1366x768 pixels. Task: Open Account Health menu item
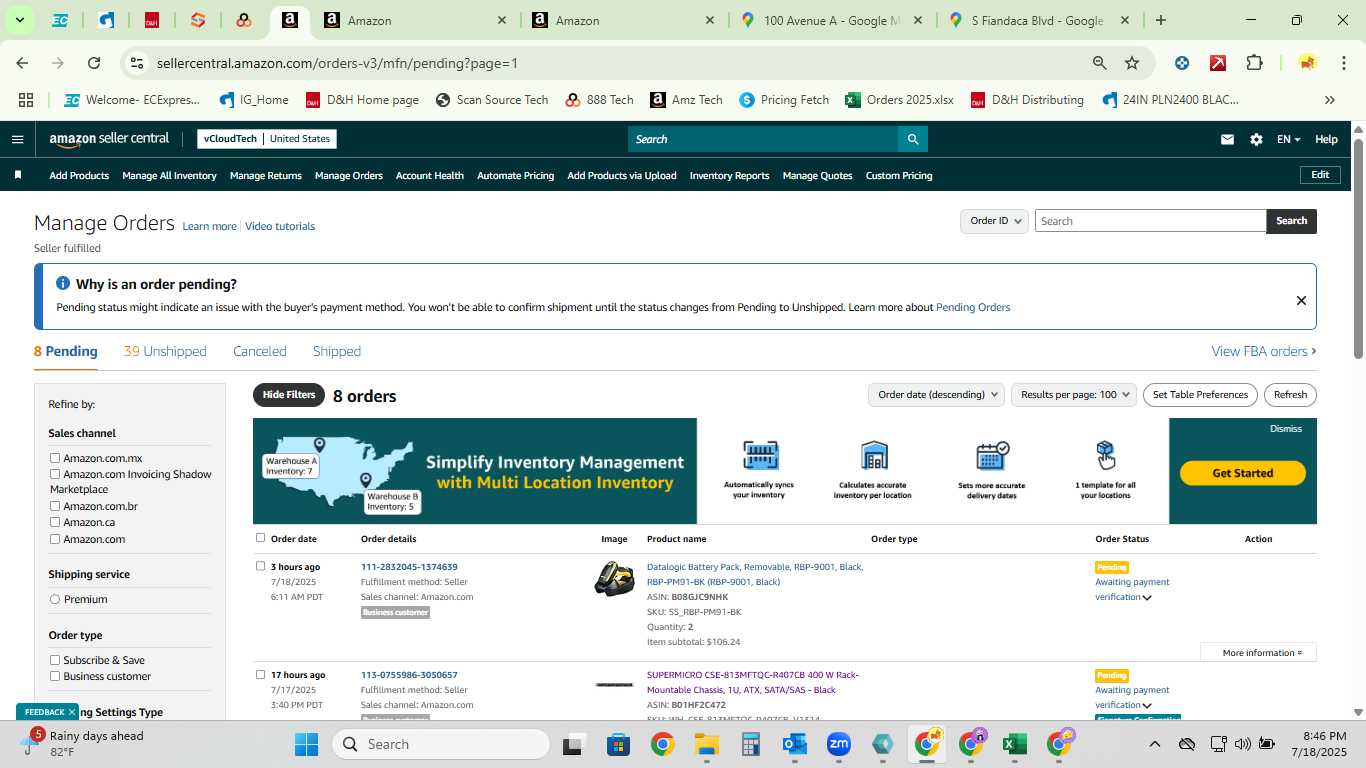click(x=430, y=175)
